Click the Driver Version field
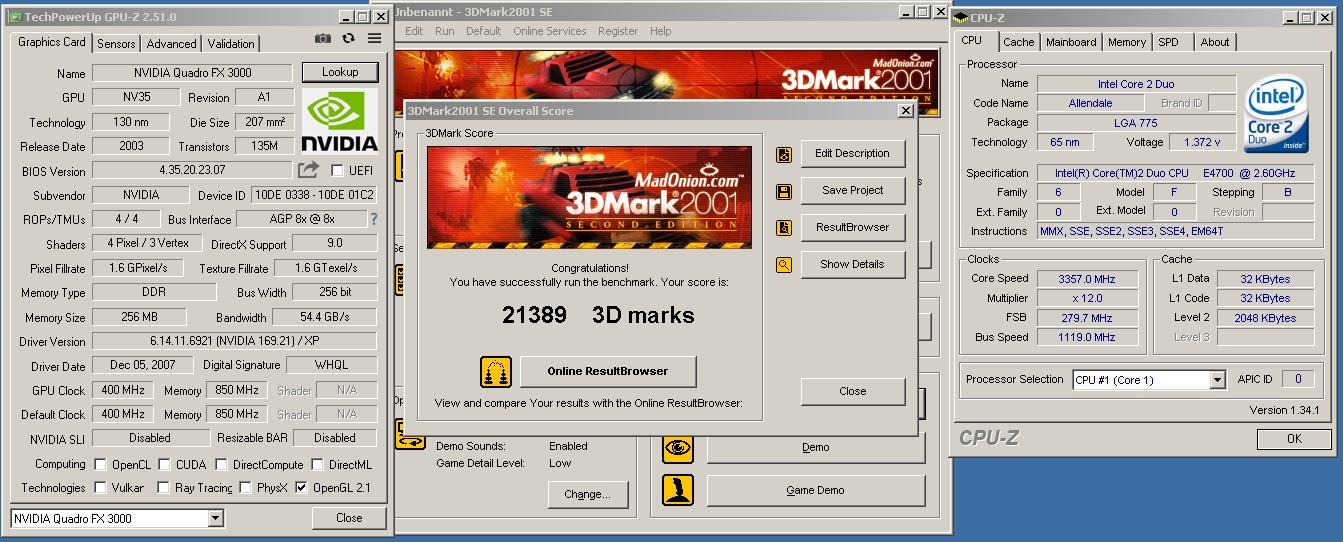This screenshot has width=1343, height=542. pos(235,342)
